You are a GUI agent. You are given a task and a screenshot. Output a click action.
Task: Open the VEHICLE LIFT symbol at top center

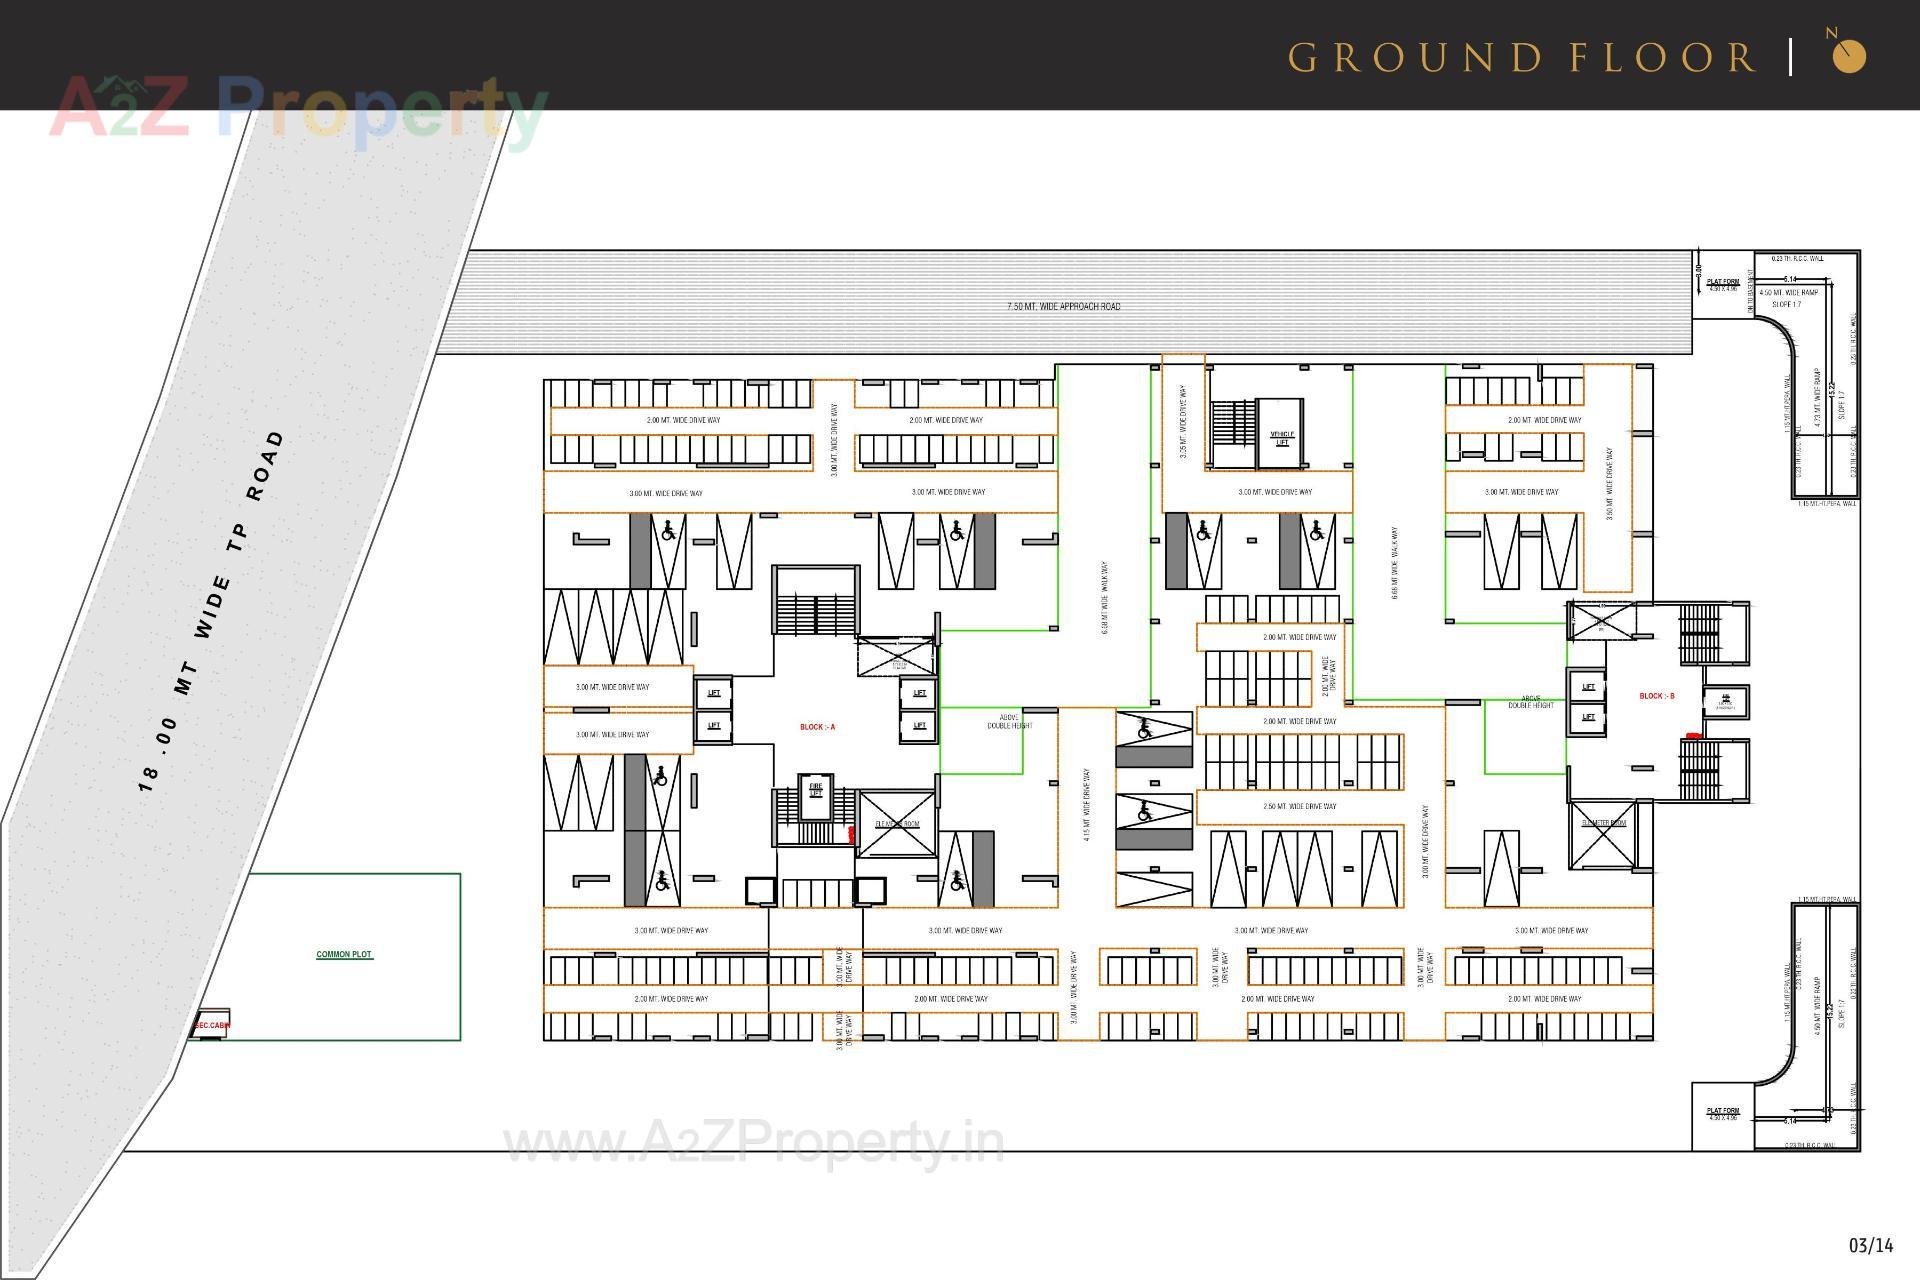click(1281, 437)
